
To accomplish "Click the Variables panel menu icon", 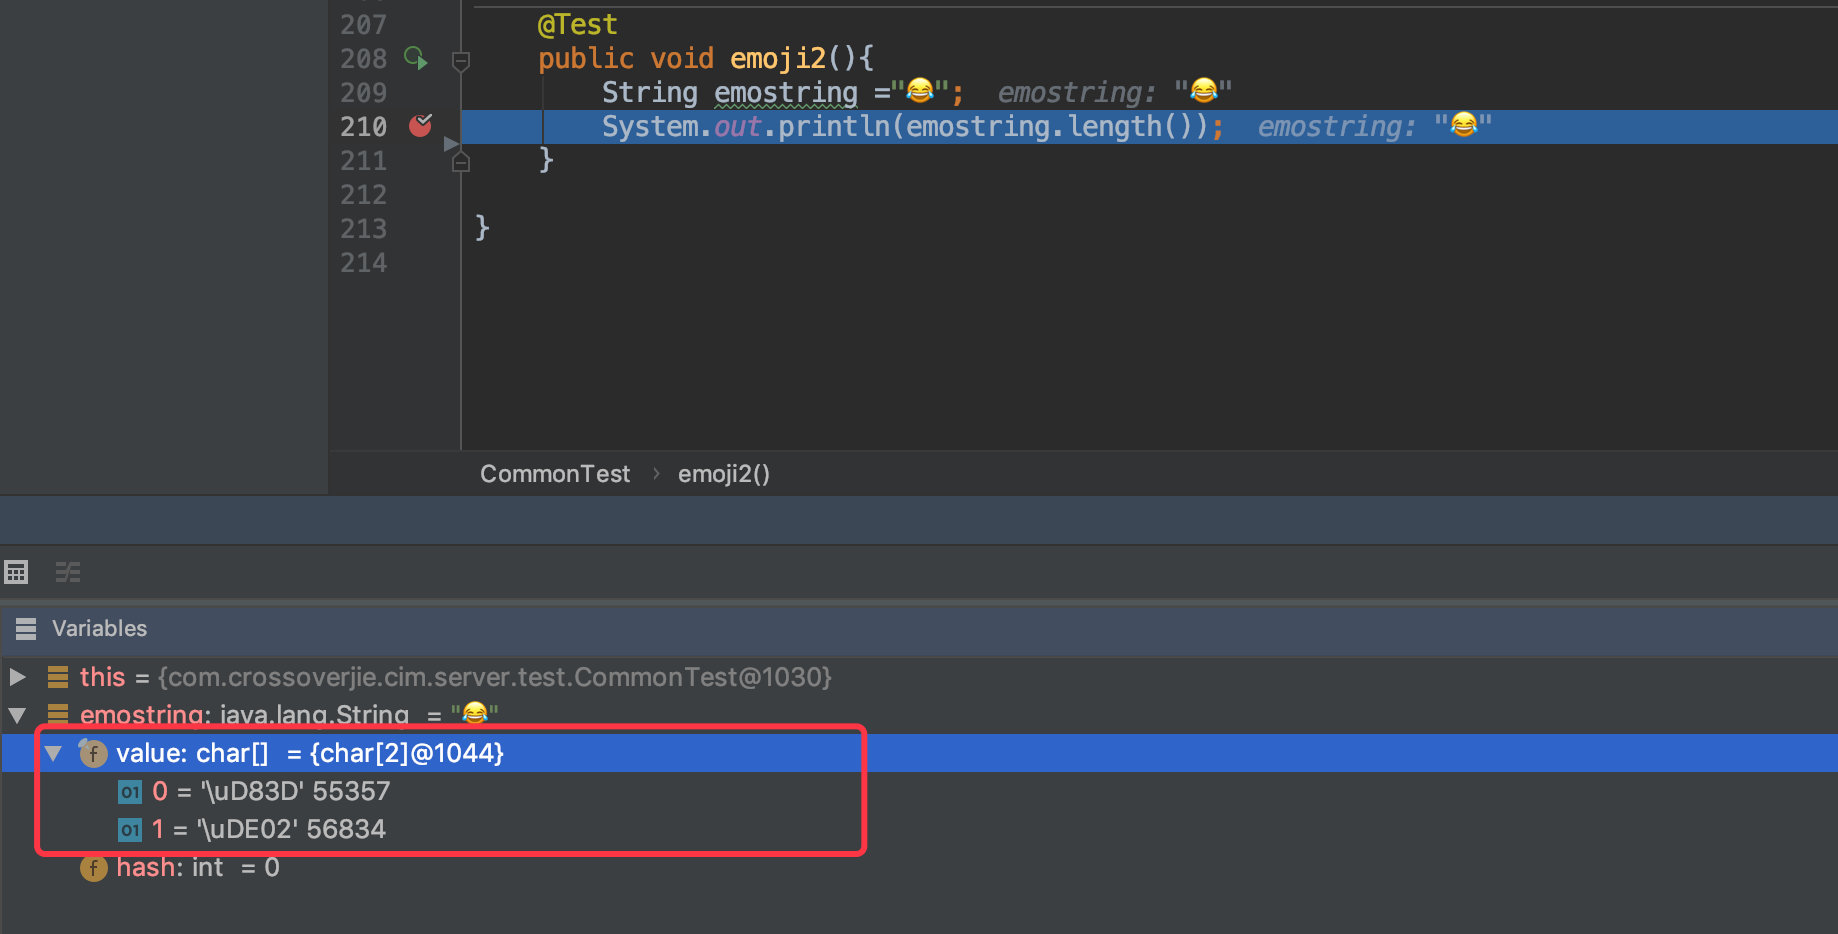I will (x=26, y=628).
